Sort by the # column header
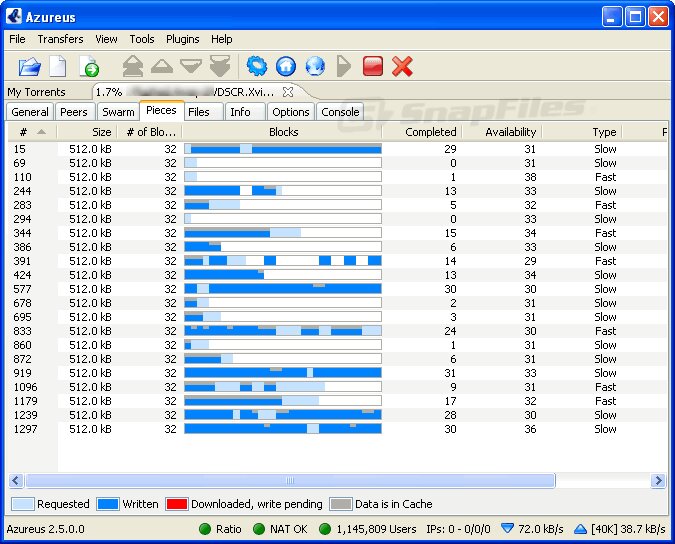This screenshot has width=675, height=544. point(32,132)
